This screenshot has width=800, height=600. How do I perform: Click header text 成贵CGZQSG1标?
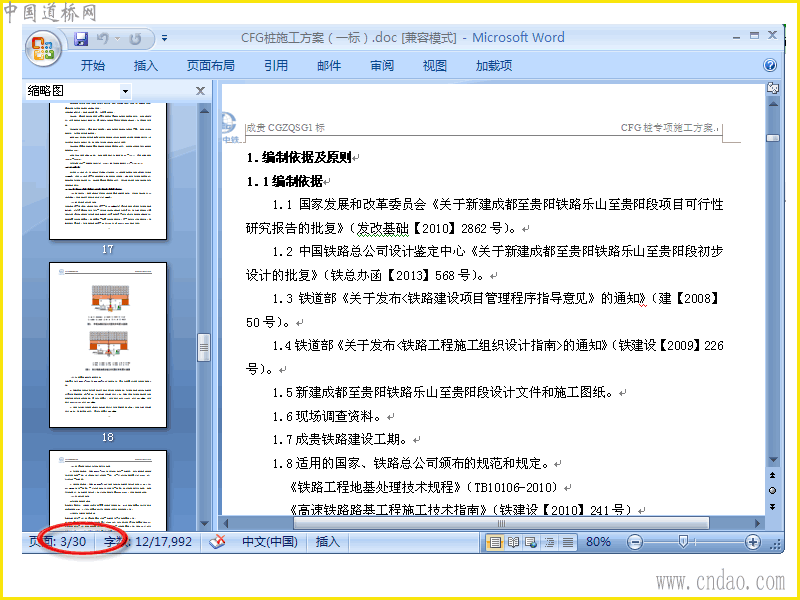click(x=286, y=128)
